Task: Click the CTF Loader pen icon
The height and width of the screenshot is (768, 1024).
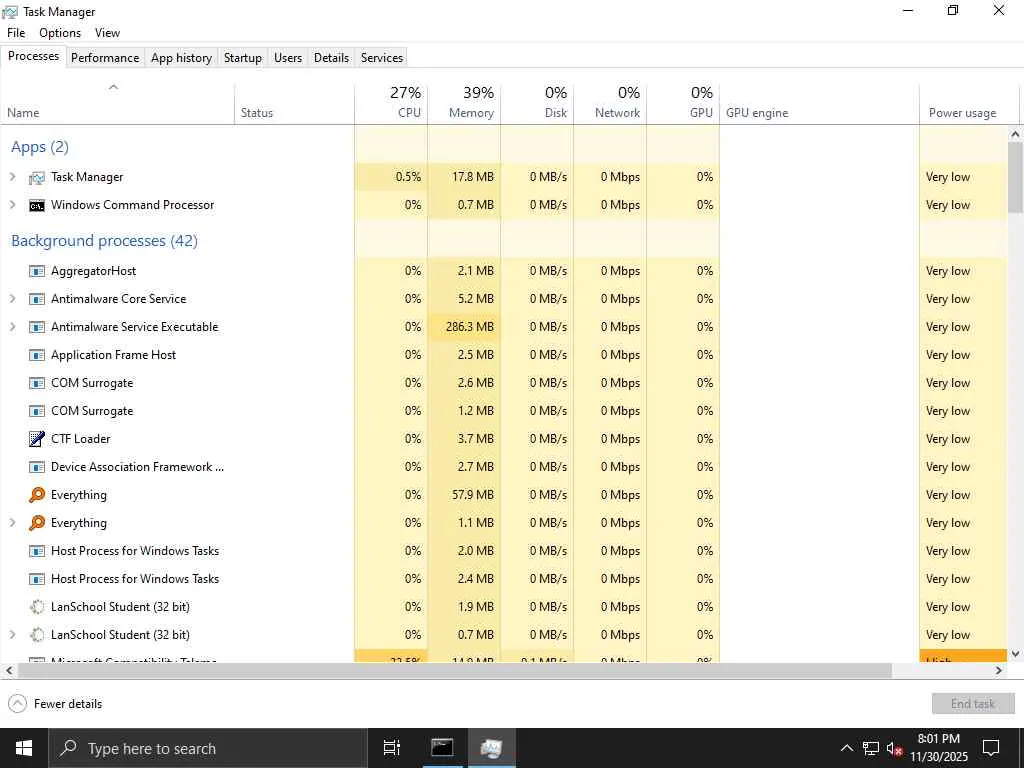Action: (x=37, y=439)
